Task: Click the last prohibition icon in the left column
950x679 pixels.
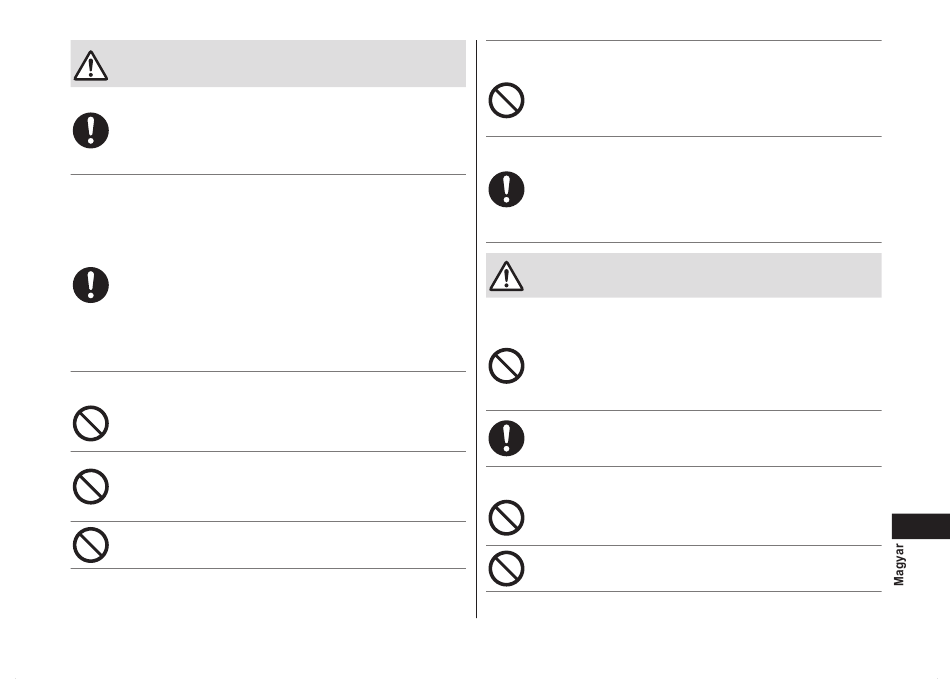Action: click(91, 545)
